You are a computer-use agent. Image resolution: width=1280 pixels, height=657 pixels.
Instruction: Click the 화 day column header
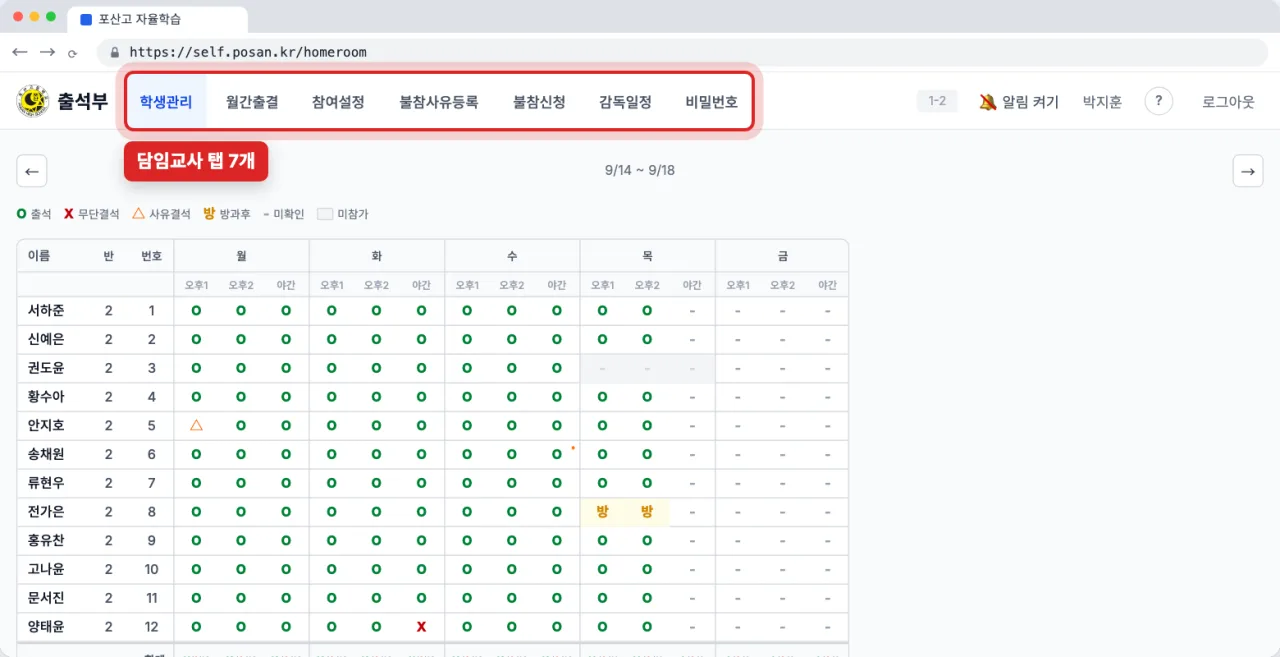pos(376,256)
